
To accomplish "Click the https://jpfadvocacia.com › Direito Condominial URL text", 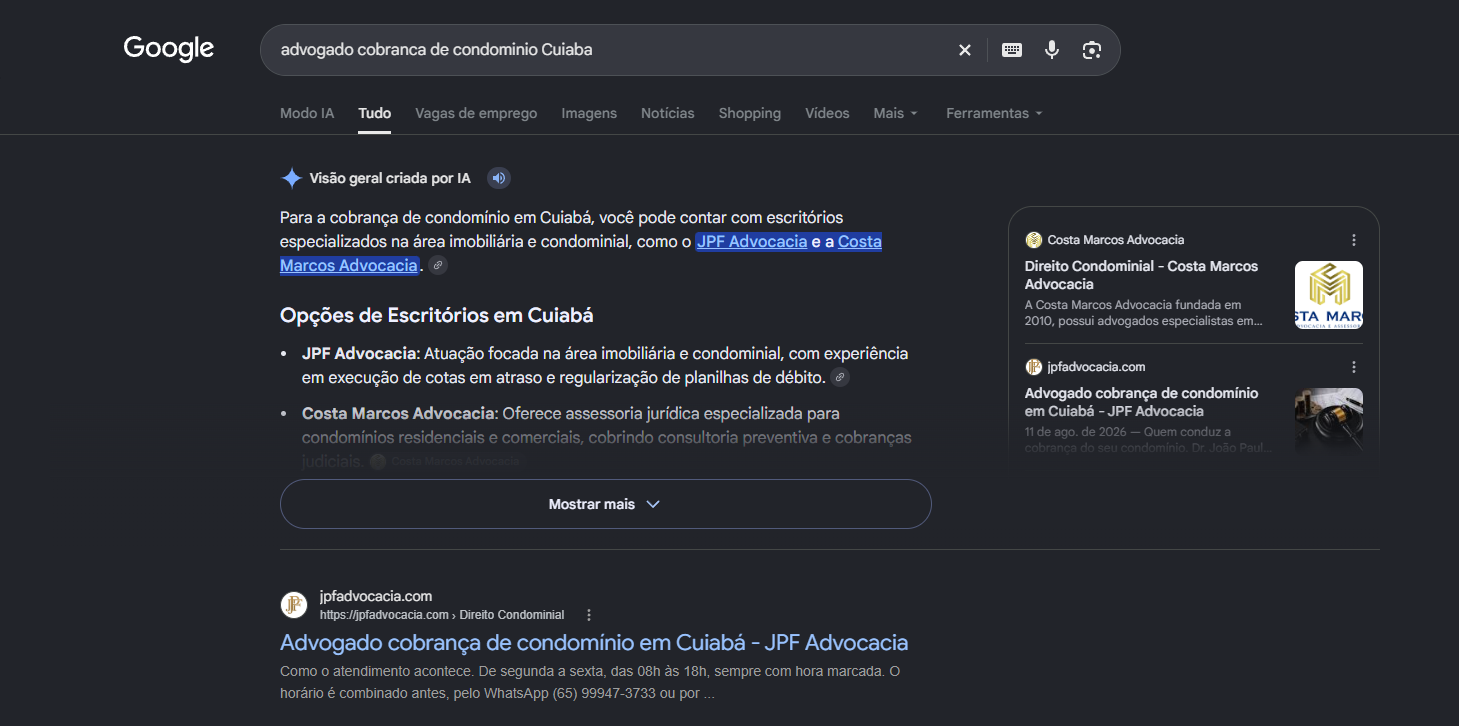I will [442, 615].
